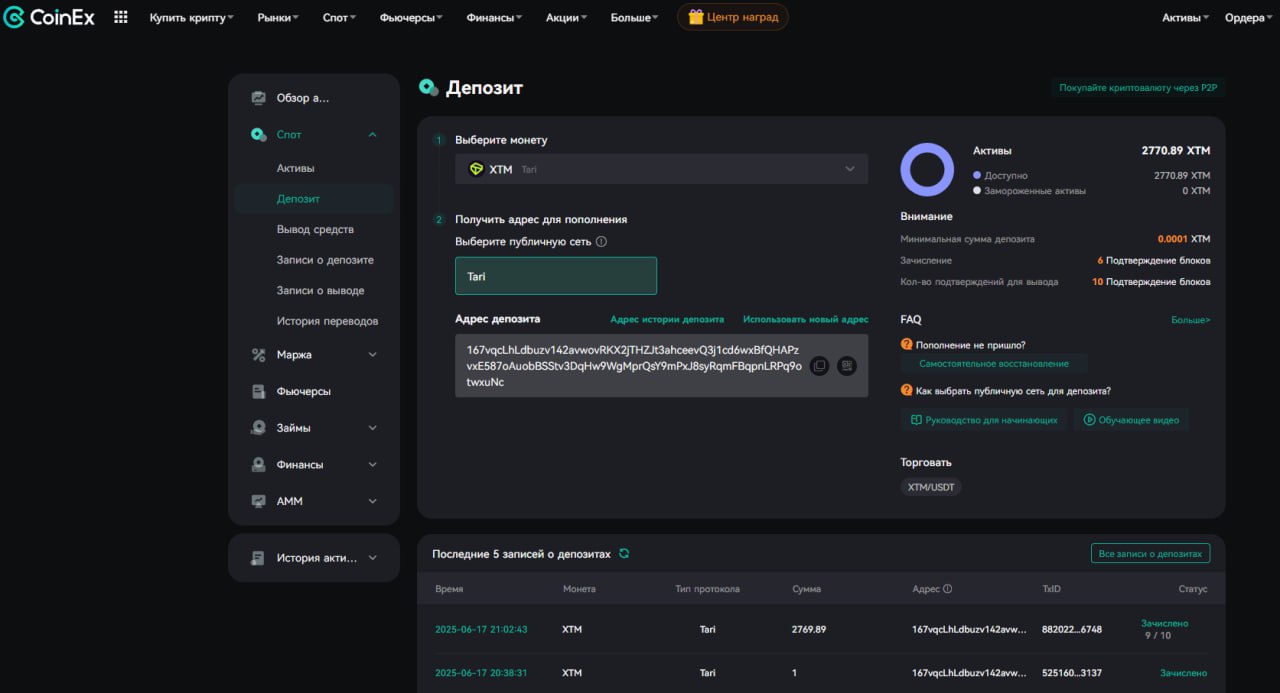The width and height of the screenshot is (1280, 693).
Task: Open Больше link in FAQ
Action: (x=1191, y=320)
